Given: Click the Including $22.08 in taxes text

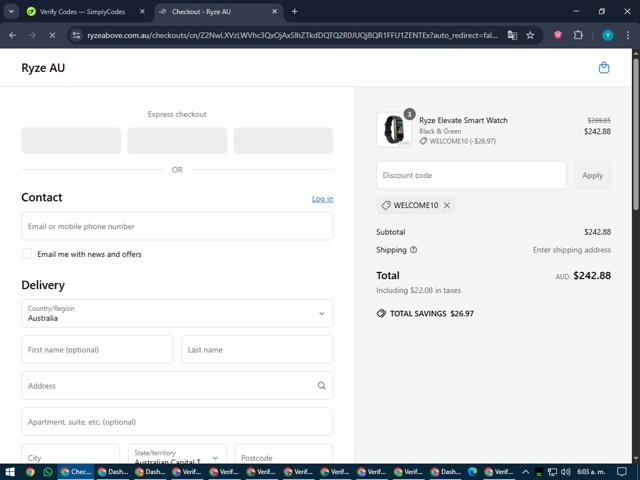Looking at the screenshot, I should pos(418,290).
